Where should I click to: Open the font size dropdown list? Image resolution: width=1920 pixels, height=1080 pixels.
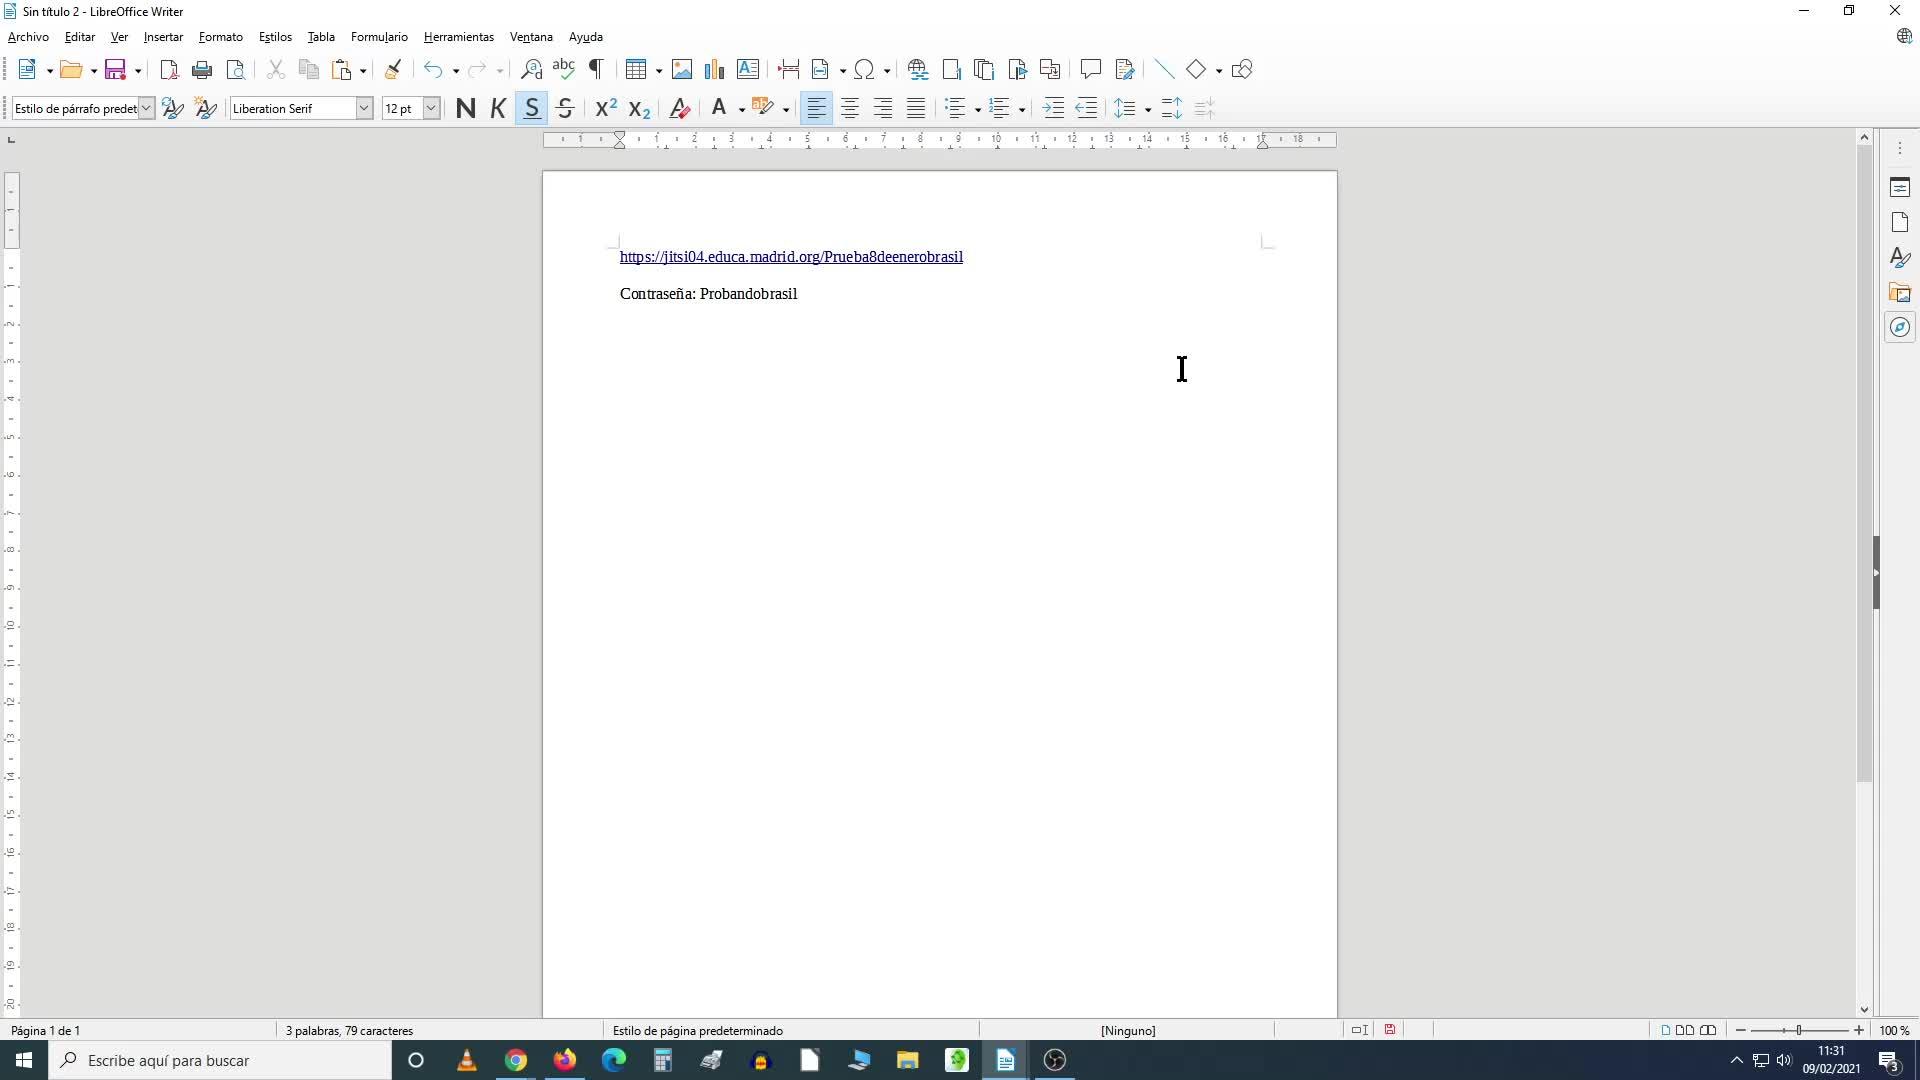click(x=431, y=109)
